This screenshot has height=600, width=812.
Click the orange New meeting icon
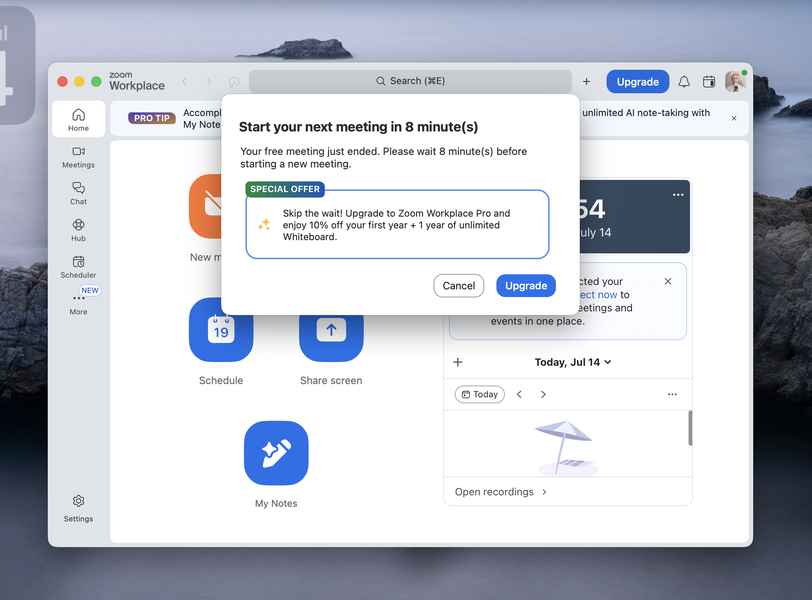click(x=206, y=206)
